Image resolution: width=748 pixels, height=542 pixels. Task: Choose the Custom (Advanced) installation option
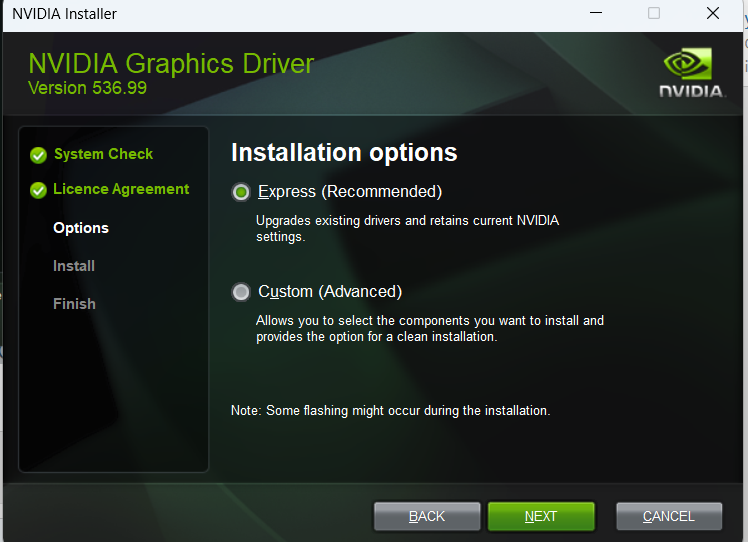click(x=241, y=292)
